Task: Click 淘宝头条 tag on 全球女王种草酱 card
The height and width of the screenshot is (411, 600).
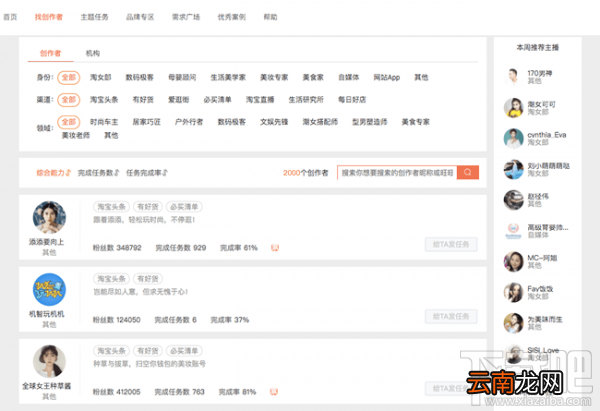Action: (111, 351)
